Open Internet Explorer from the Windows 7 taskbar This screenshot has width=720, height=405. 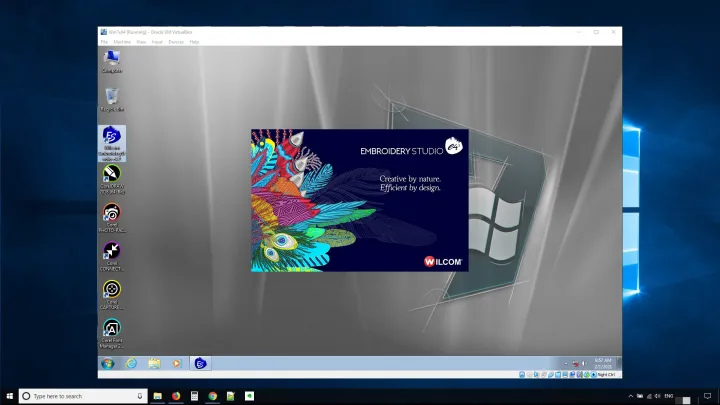(x=131, y=362)
